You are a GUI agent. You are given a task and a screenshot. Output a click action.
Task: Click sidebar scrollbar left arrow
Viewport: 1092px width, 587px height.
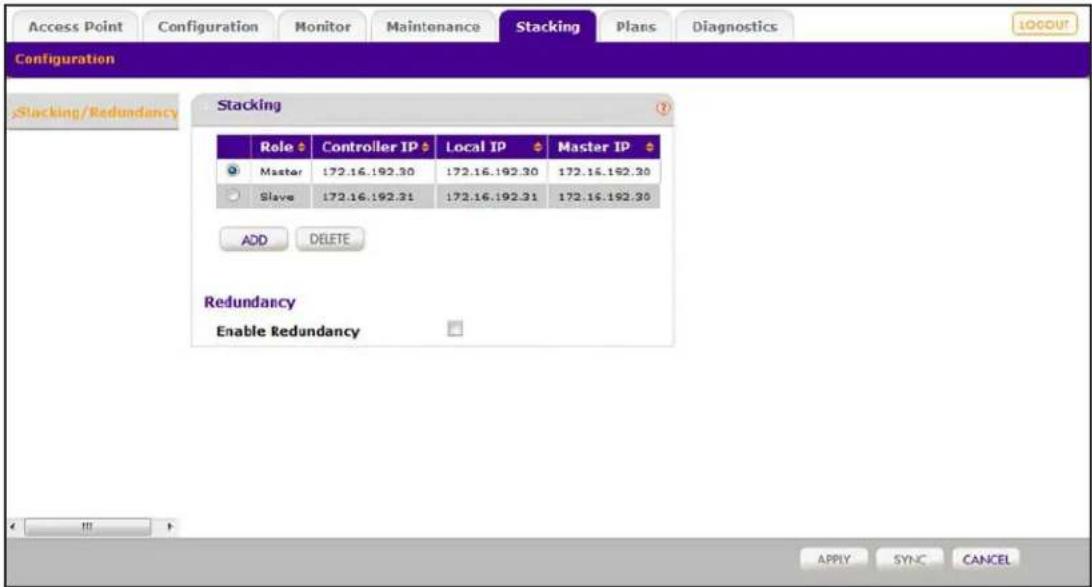(x=13, y=526)
